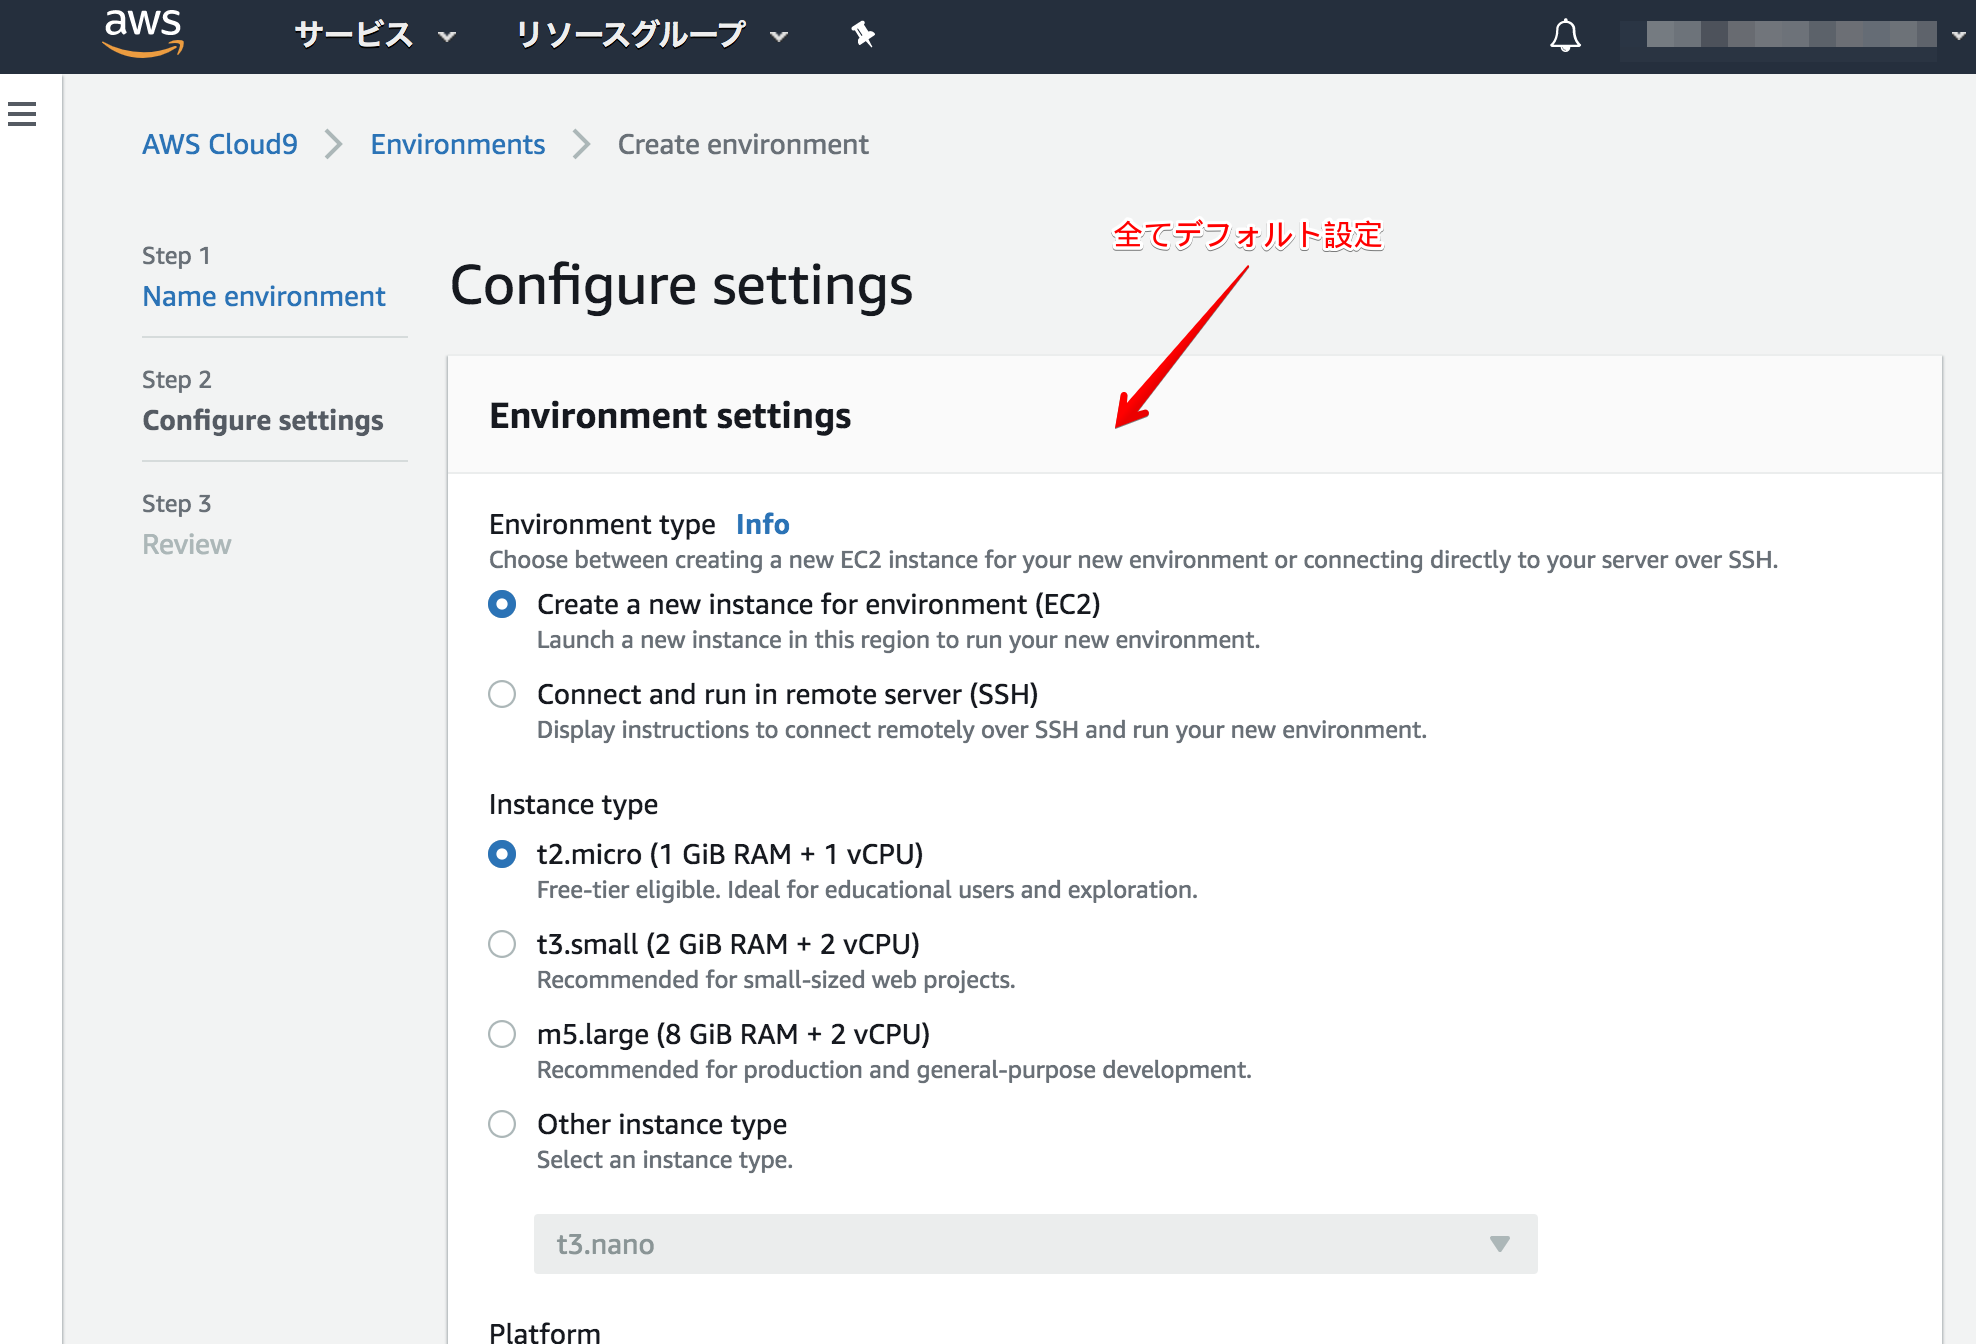Click the 'Instance type' section label
Viewport: 1976px width, 1344px height.
pyautogui.click(x=573, y=804)
